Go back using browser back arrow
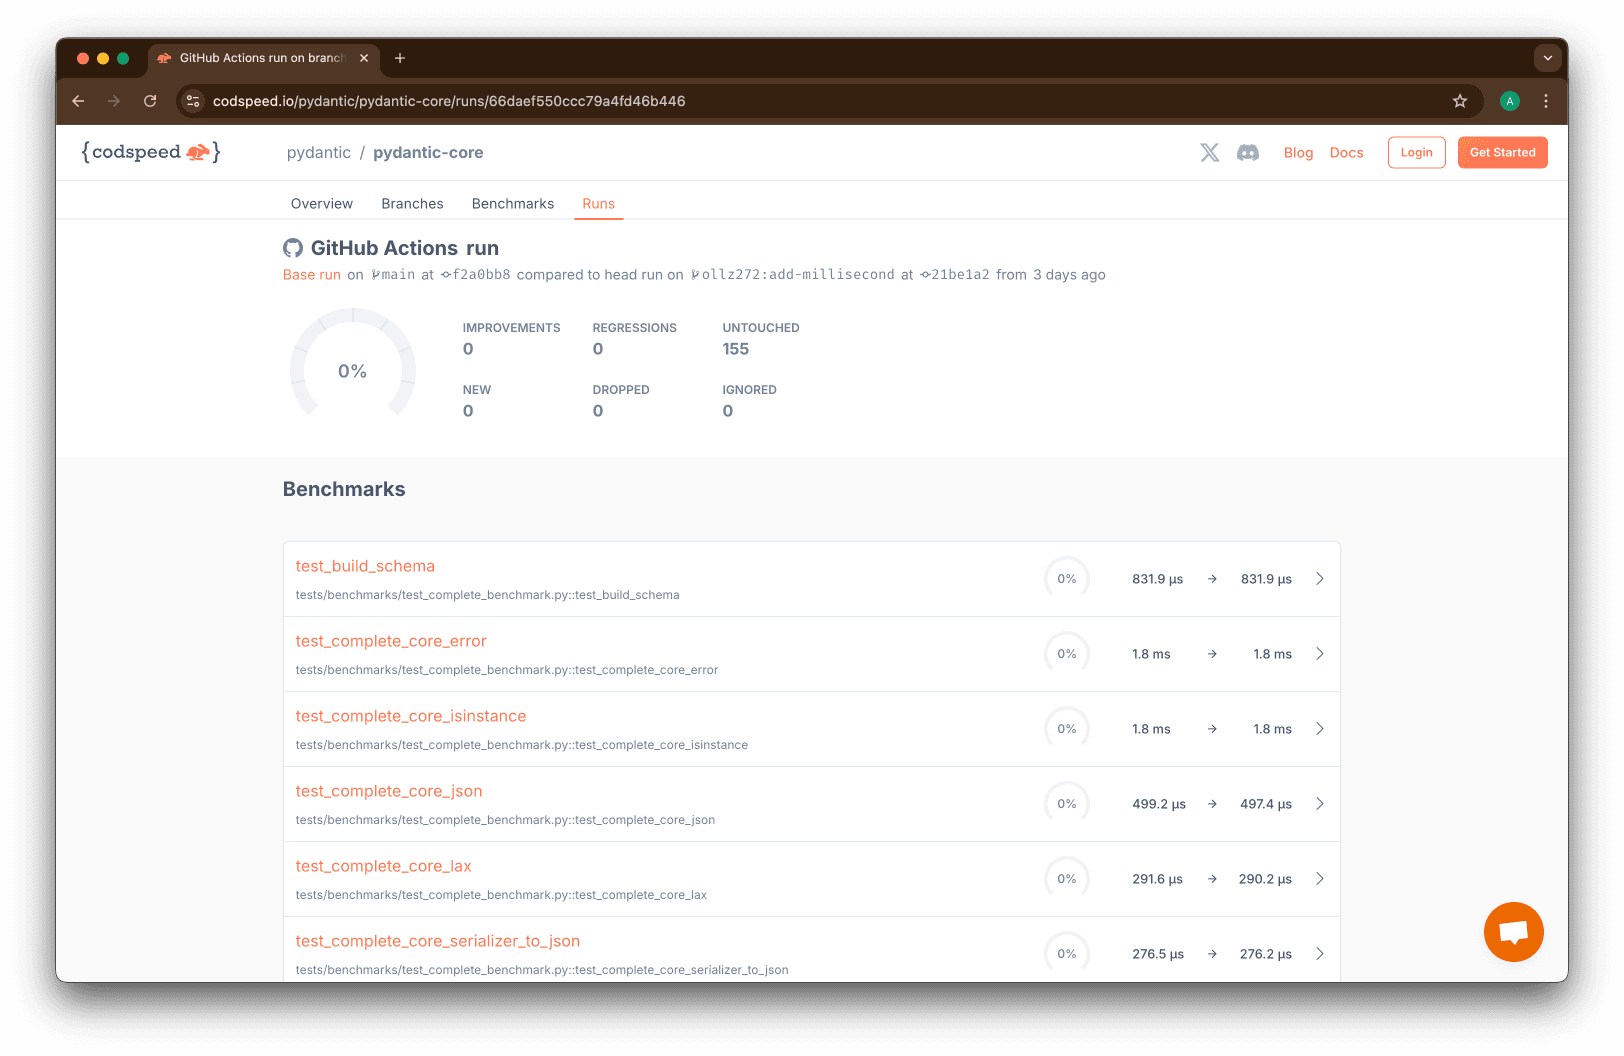The width and height of the screenshot is (1624, 1056). click(x=78, y=101)
